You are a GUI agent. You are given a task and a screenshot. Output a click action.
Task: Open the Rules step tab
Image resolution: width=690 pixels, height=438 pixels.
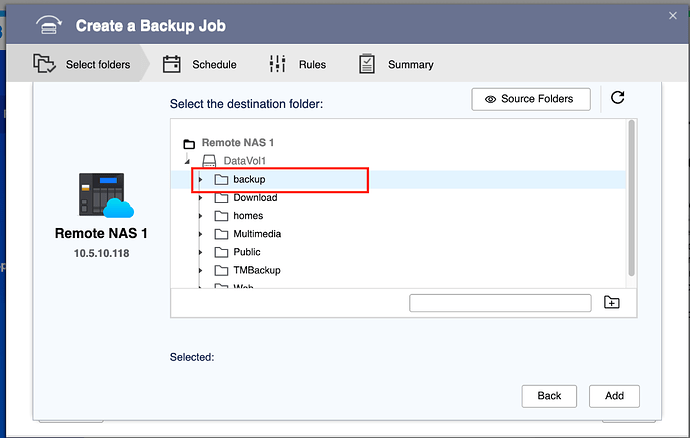pyautogui.click(x=298, y=65)
